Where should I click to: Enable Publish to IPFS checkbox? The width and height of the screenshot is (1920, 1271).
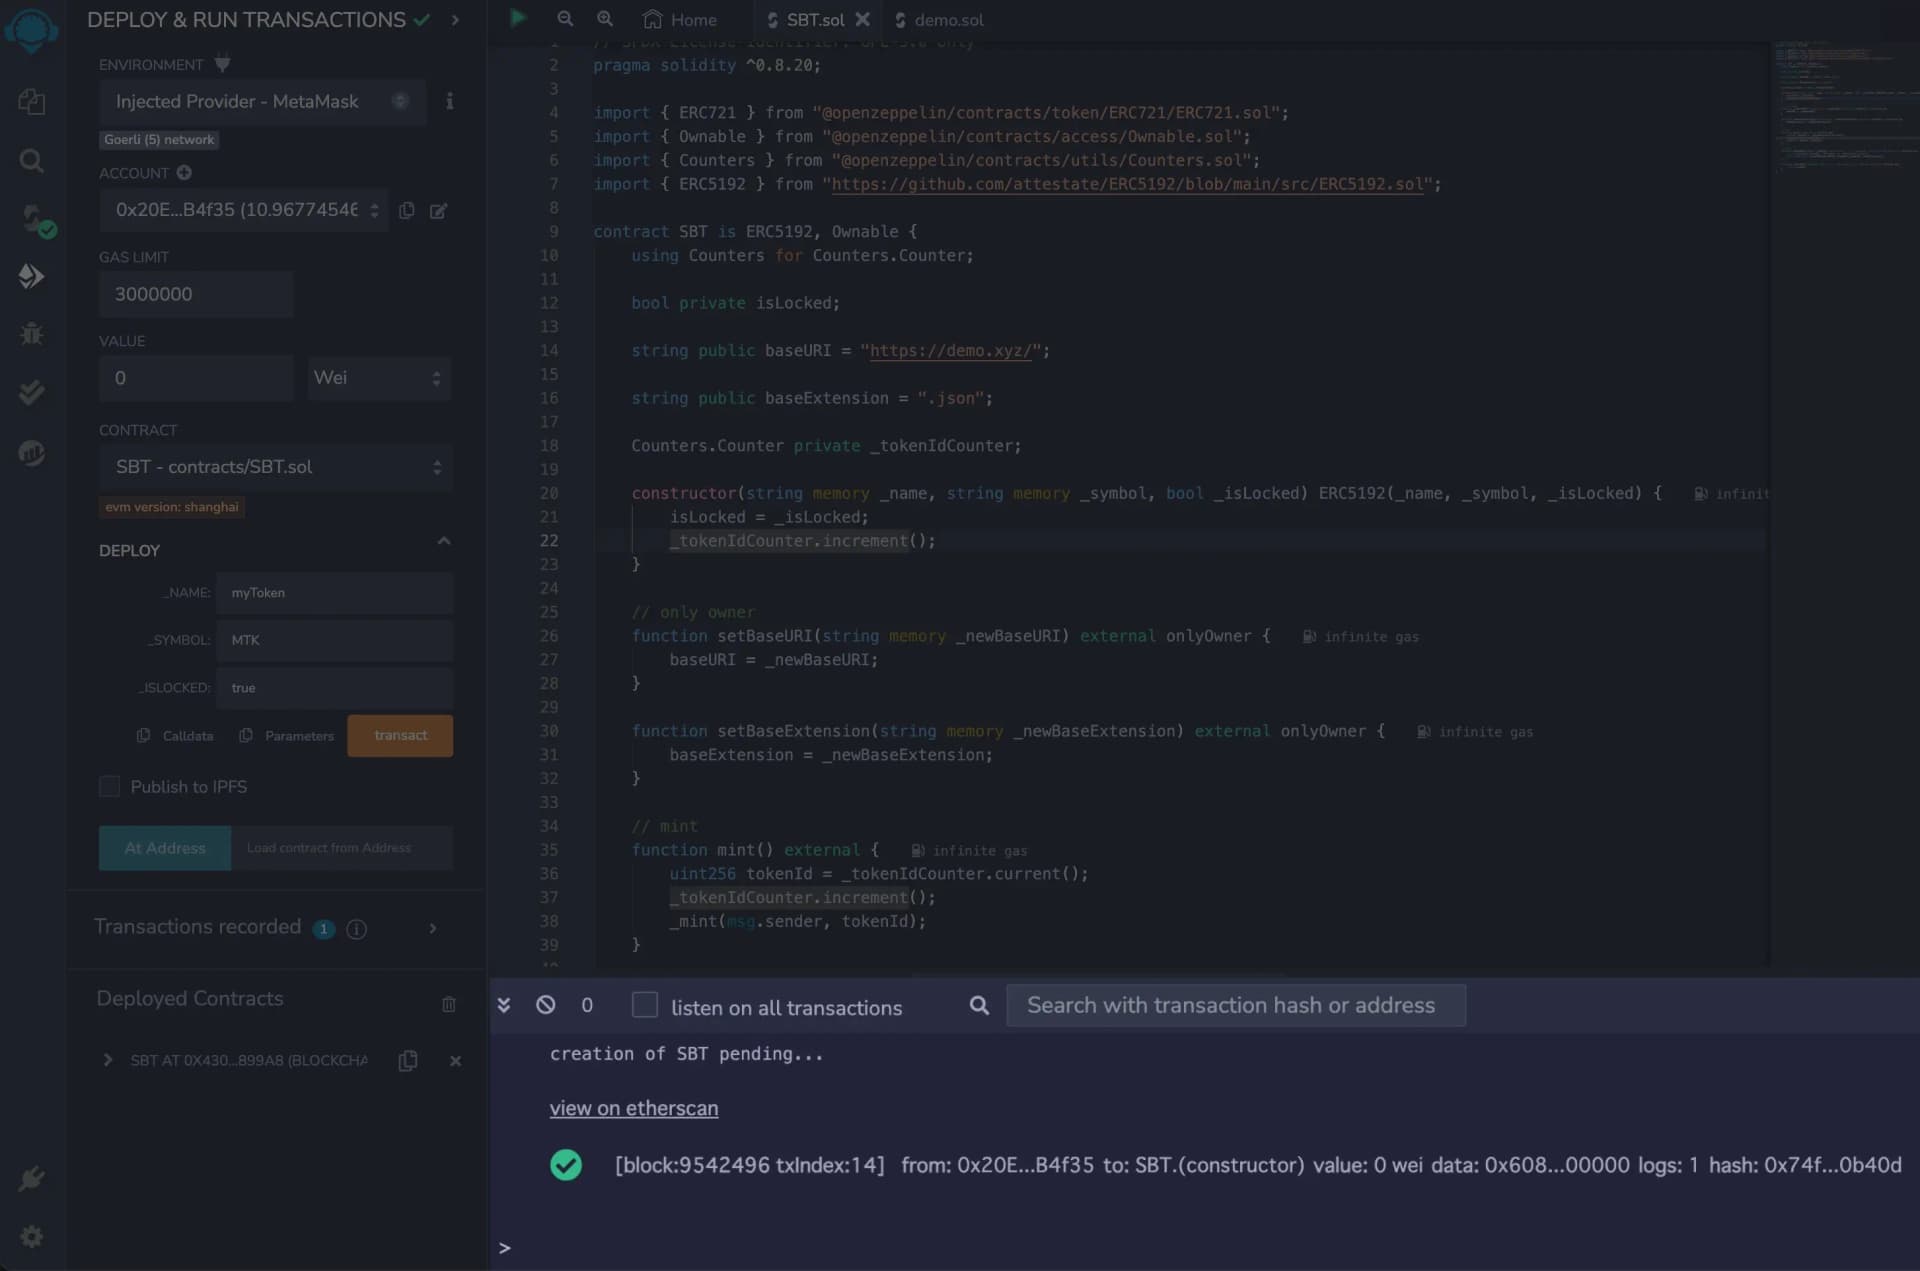(110, 787)
